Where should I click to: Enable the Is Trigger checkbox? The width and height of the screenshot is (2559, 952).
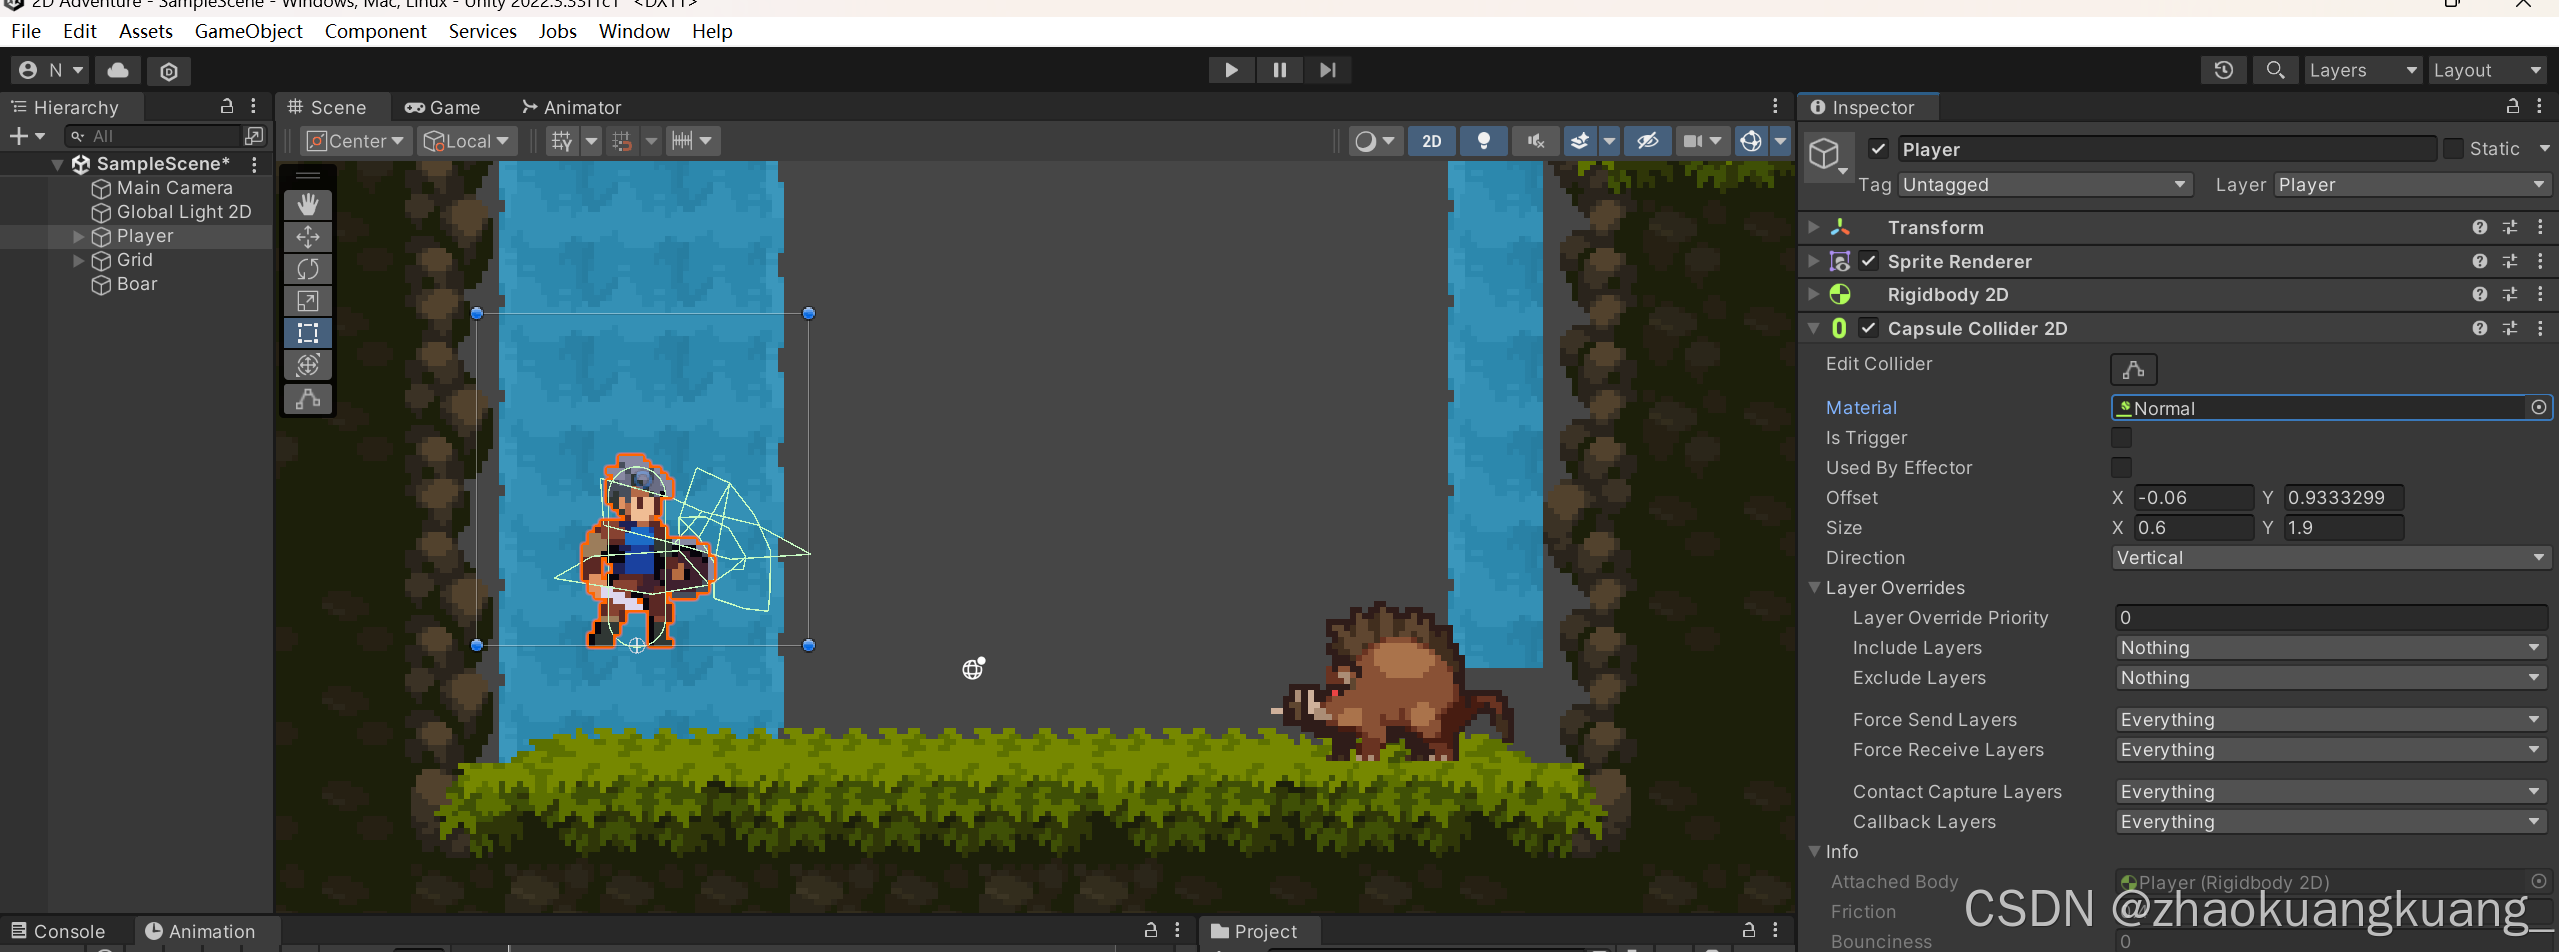point(2121,437)
